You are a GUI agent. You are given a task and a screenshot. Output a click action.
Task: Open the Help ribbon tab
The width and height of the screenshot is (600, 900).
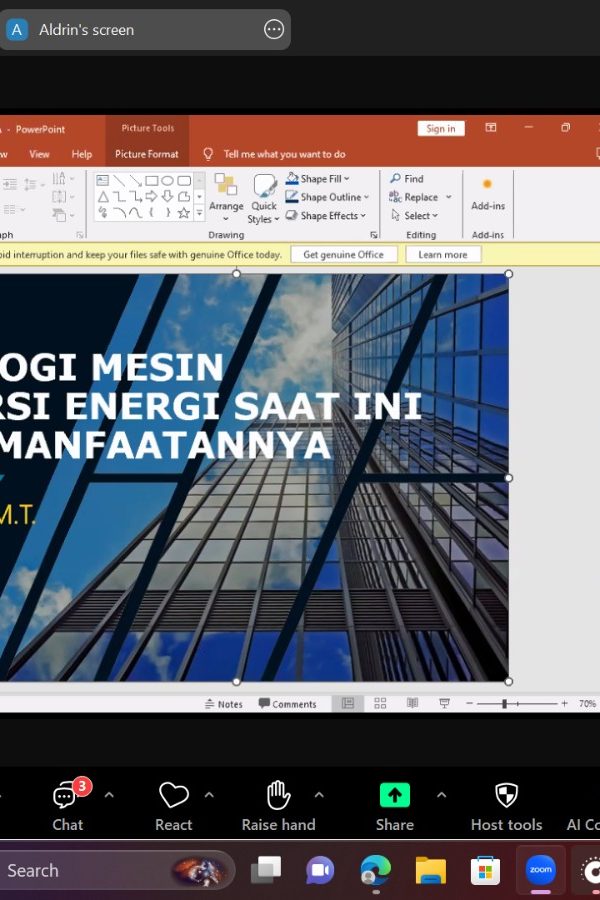[x=82, y=154]
